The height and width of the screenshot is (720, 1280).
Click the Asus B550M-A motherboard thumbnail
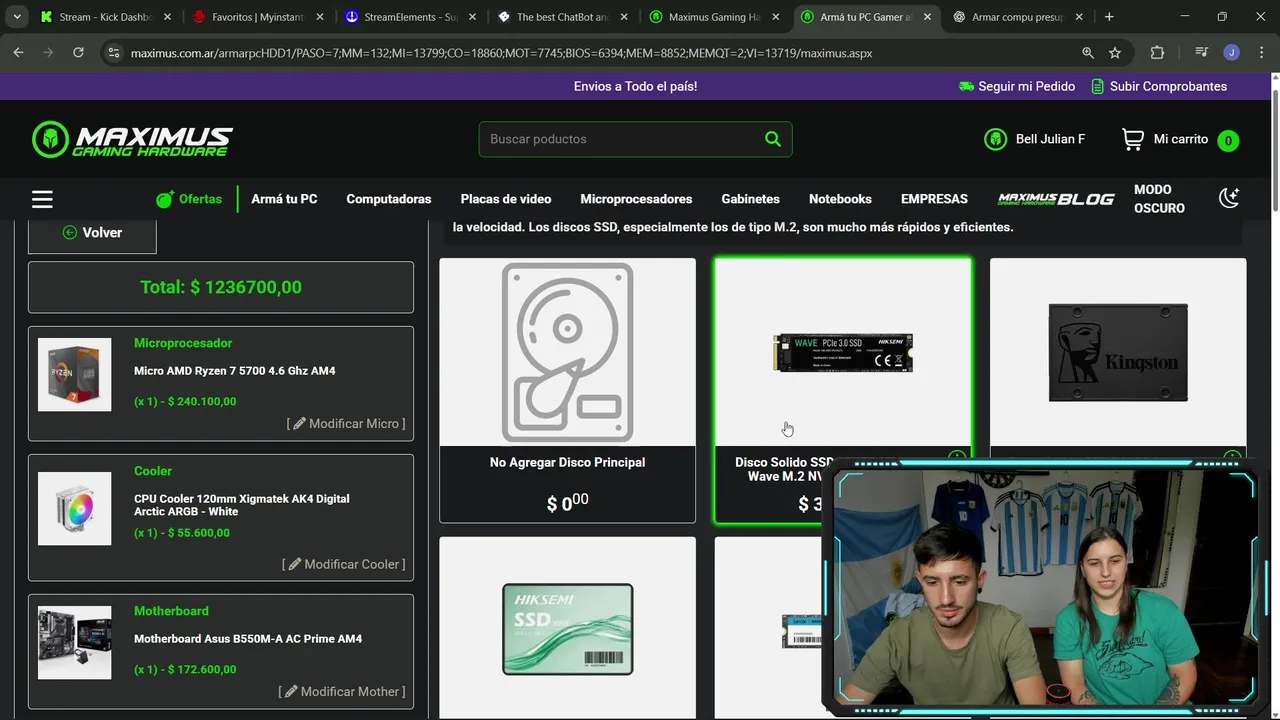pyautogui.click(x=75, y=643)
